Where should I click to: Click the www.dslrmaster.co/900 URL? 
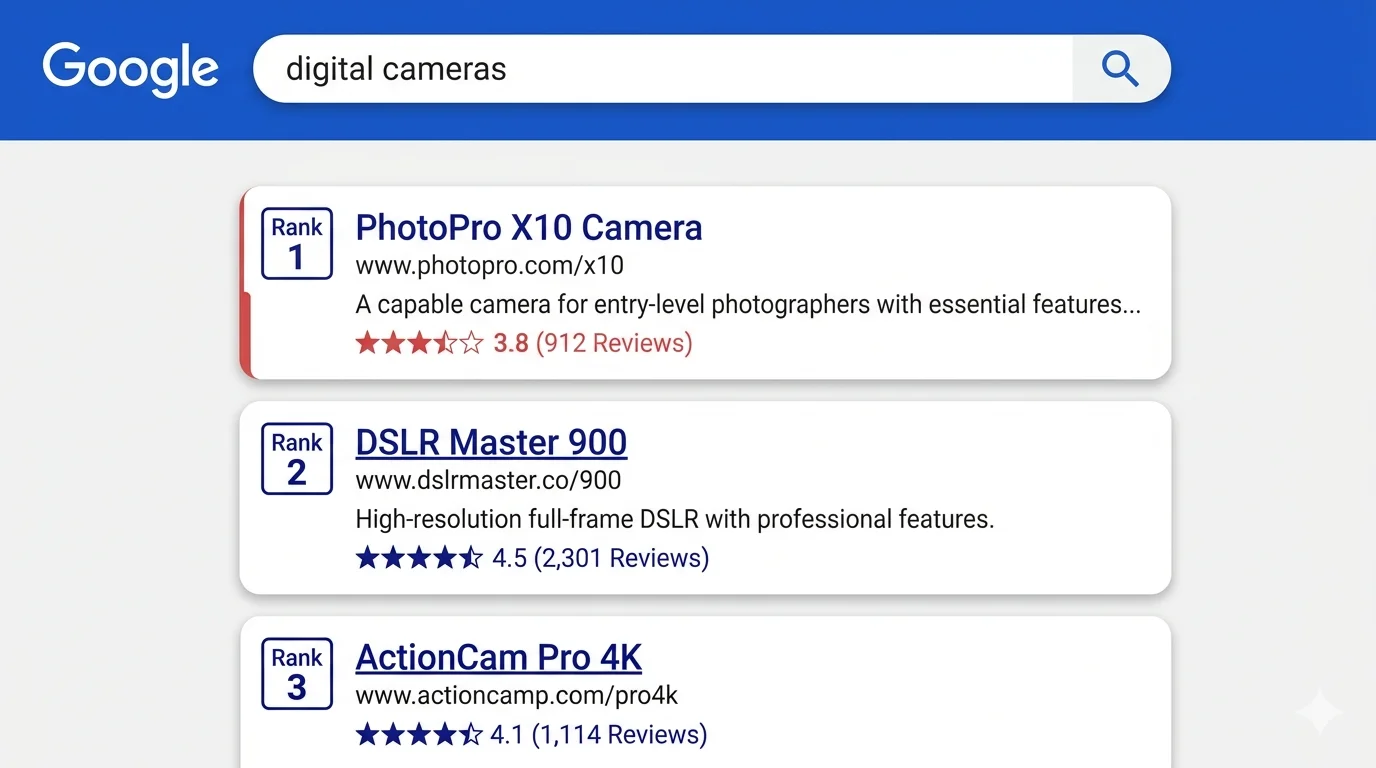pos(488,480)
